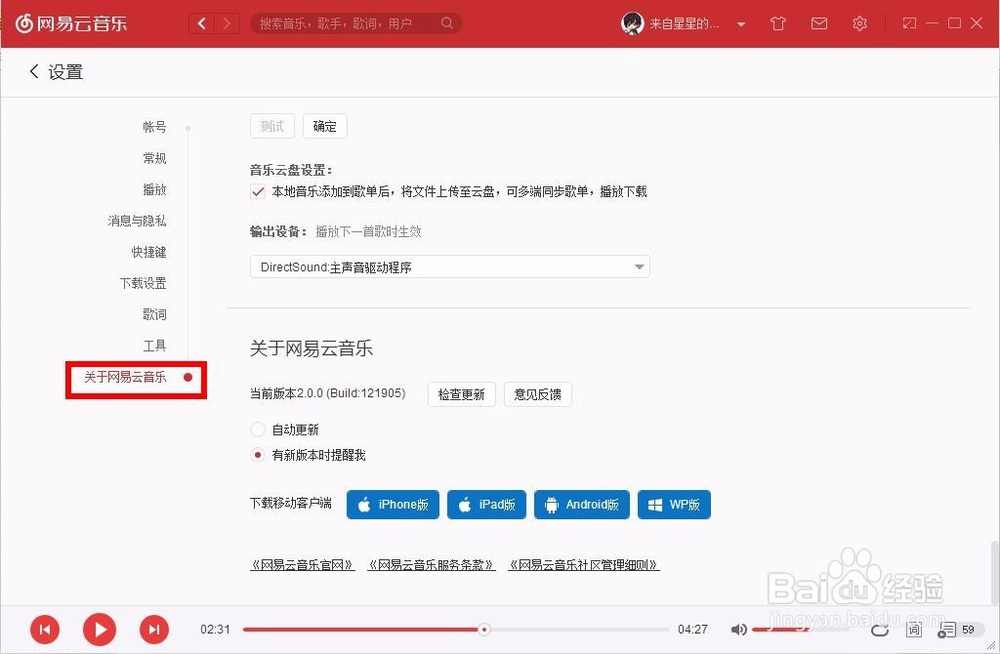Download the iPhone版 client
1000x654 pixels.
click(x=393, y=505)
